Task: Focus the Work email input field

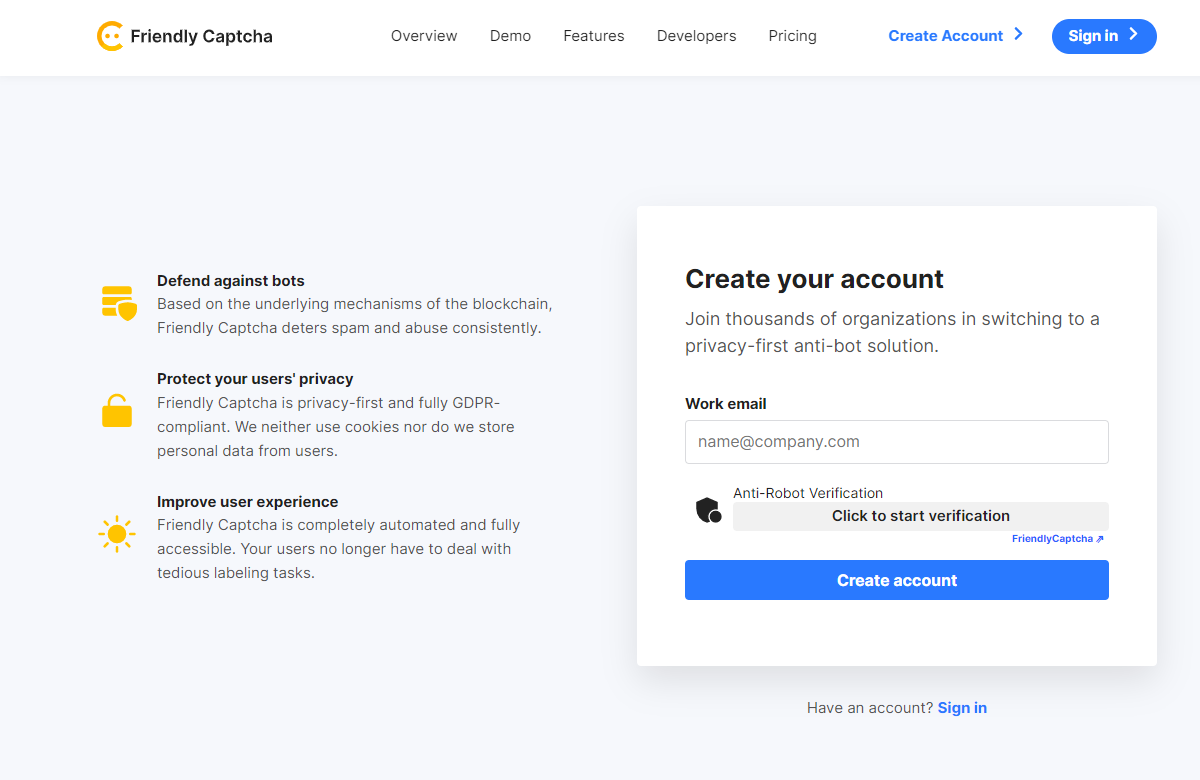Action: (x=897, y=442)
